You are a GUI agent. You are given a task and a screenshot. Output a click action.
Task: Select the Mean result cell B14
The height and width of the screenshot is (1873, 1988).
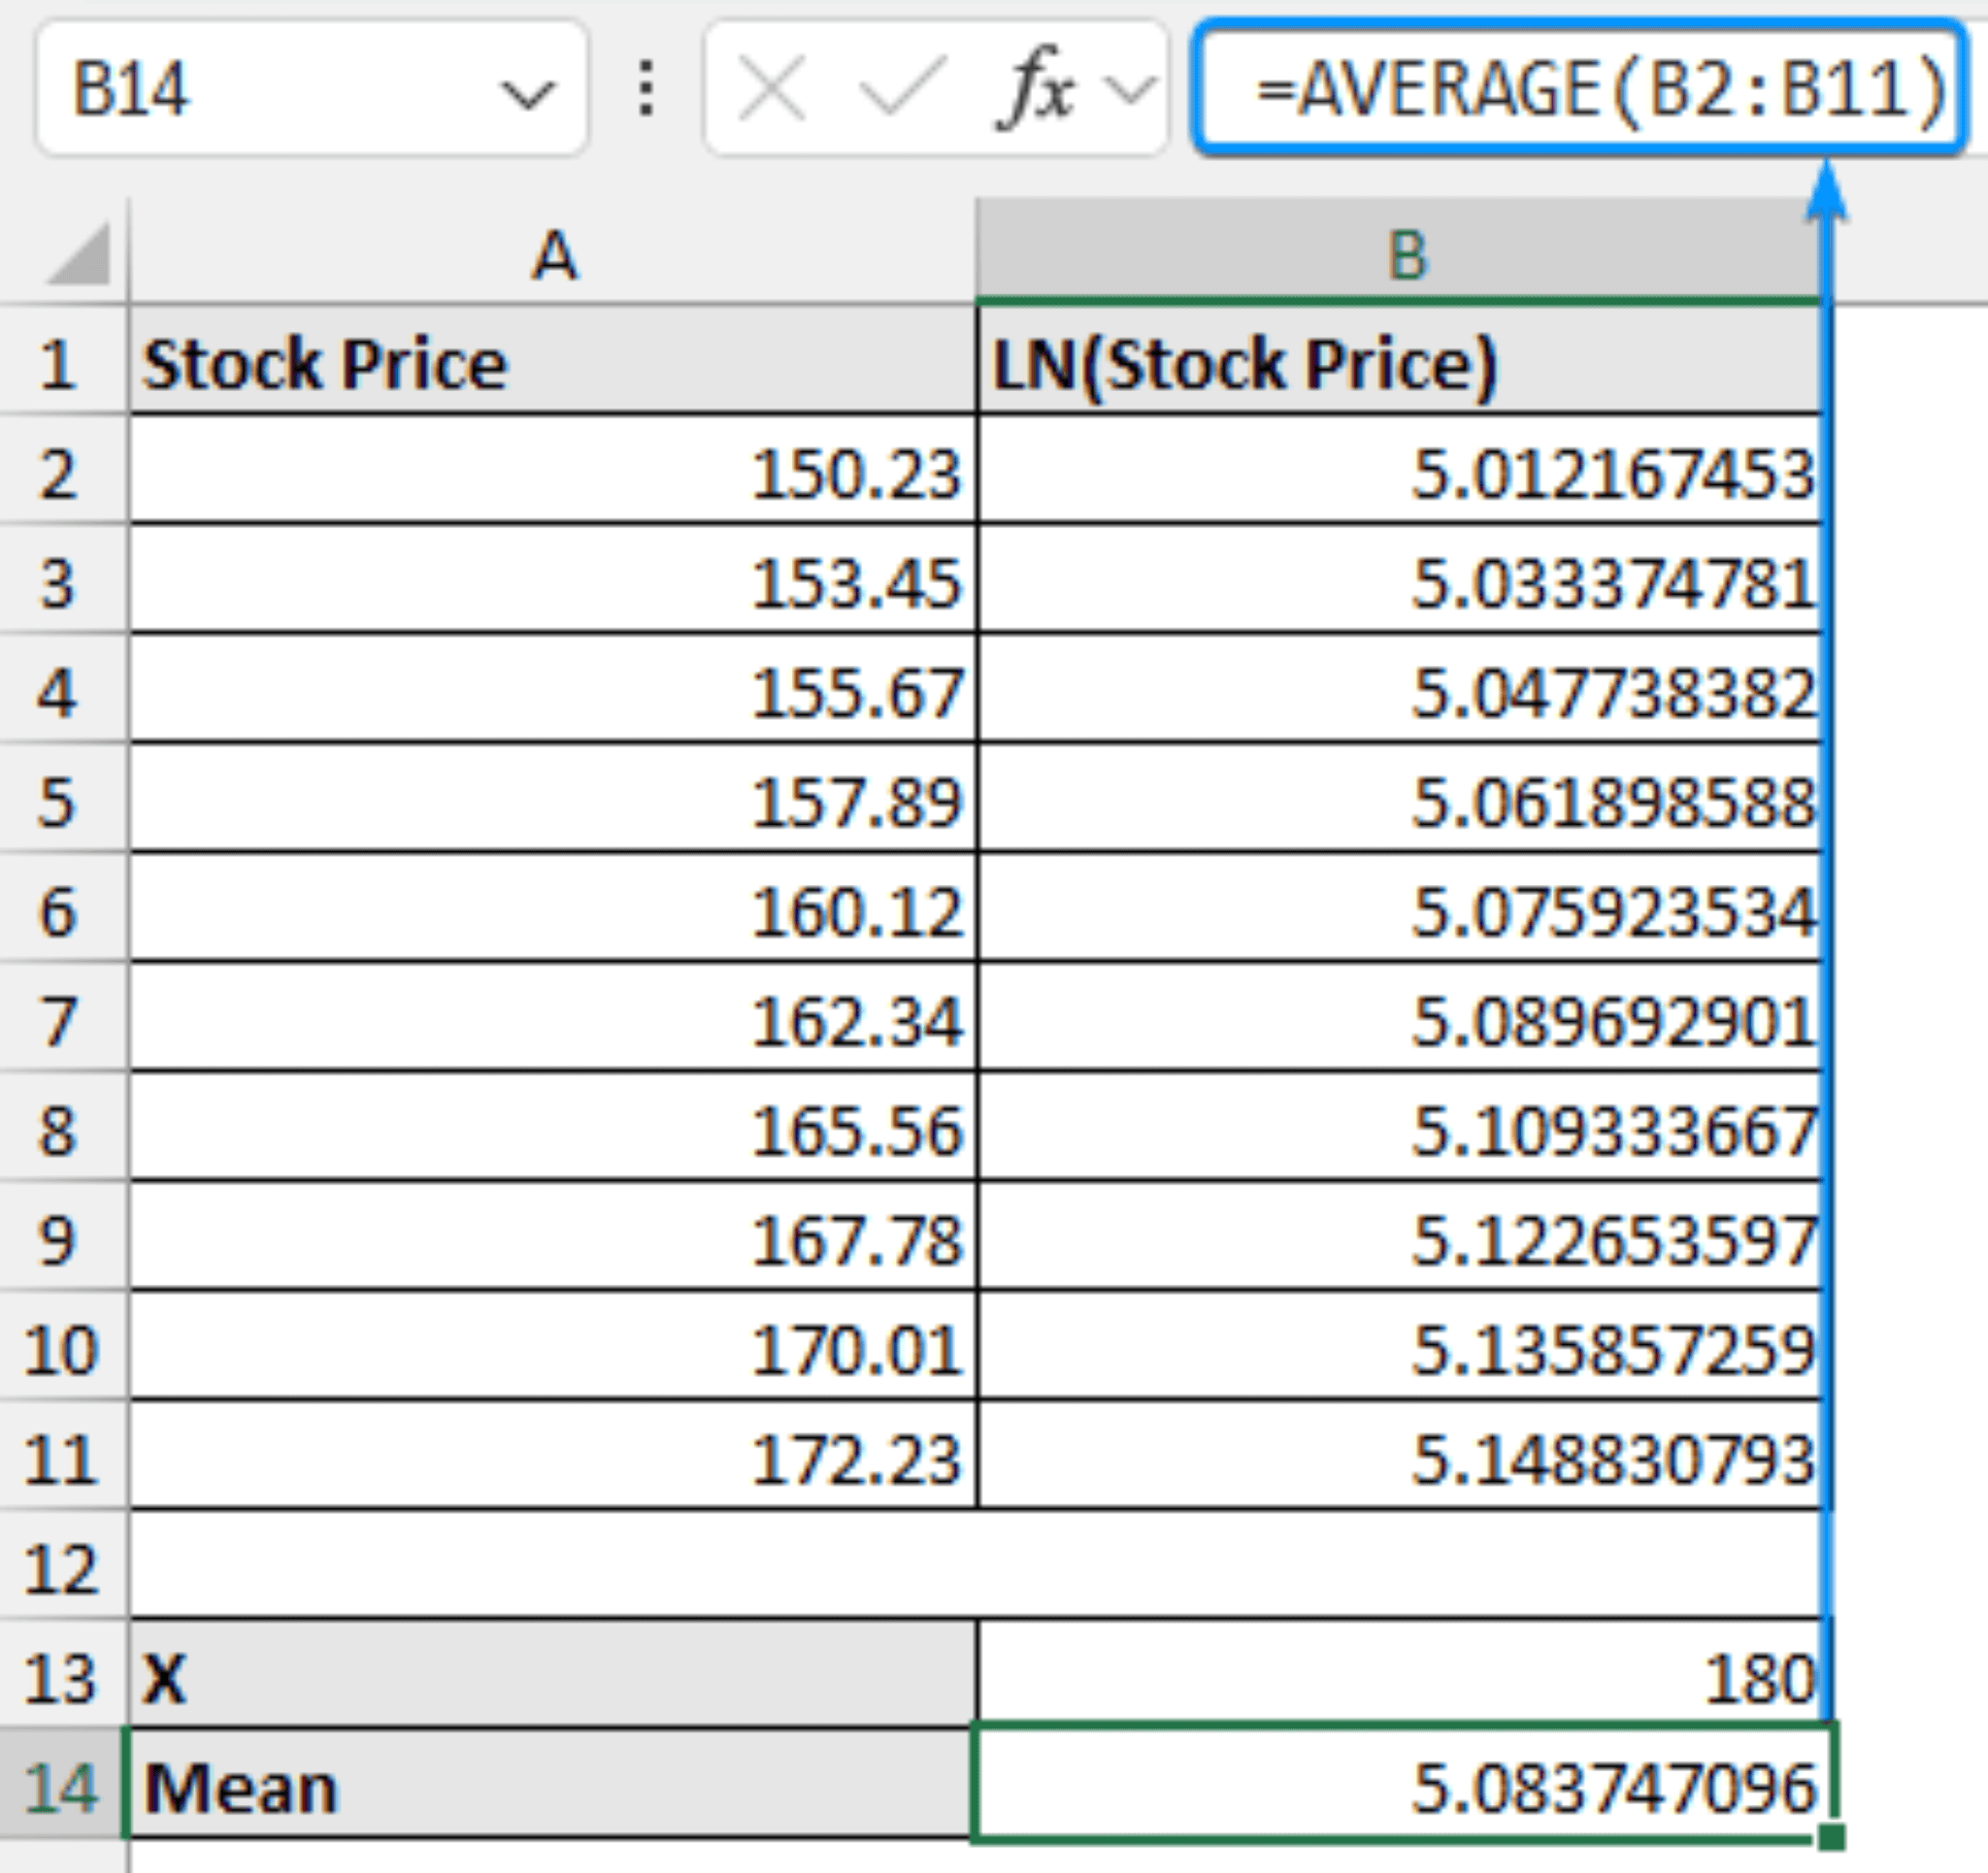(1400, 1788)
